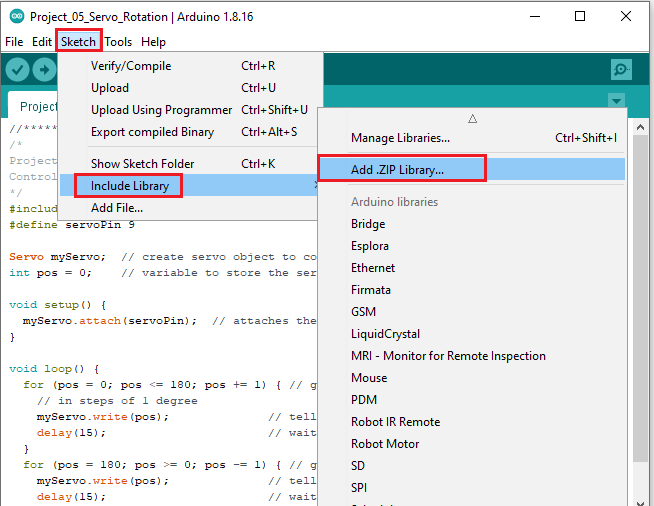The height and width of the screenshot is (506, 654).
Task: Open the Help menu
Action: pyautogui.click(x=153, y=42)
